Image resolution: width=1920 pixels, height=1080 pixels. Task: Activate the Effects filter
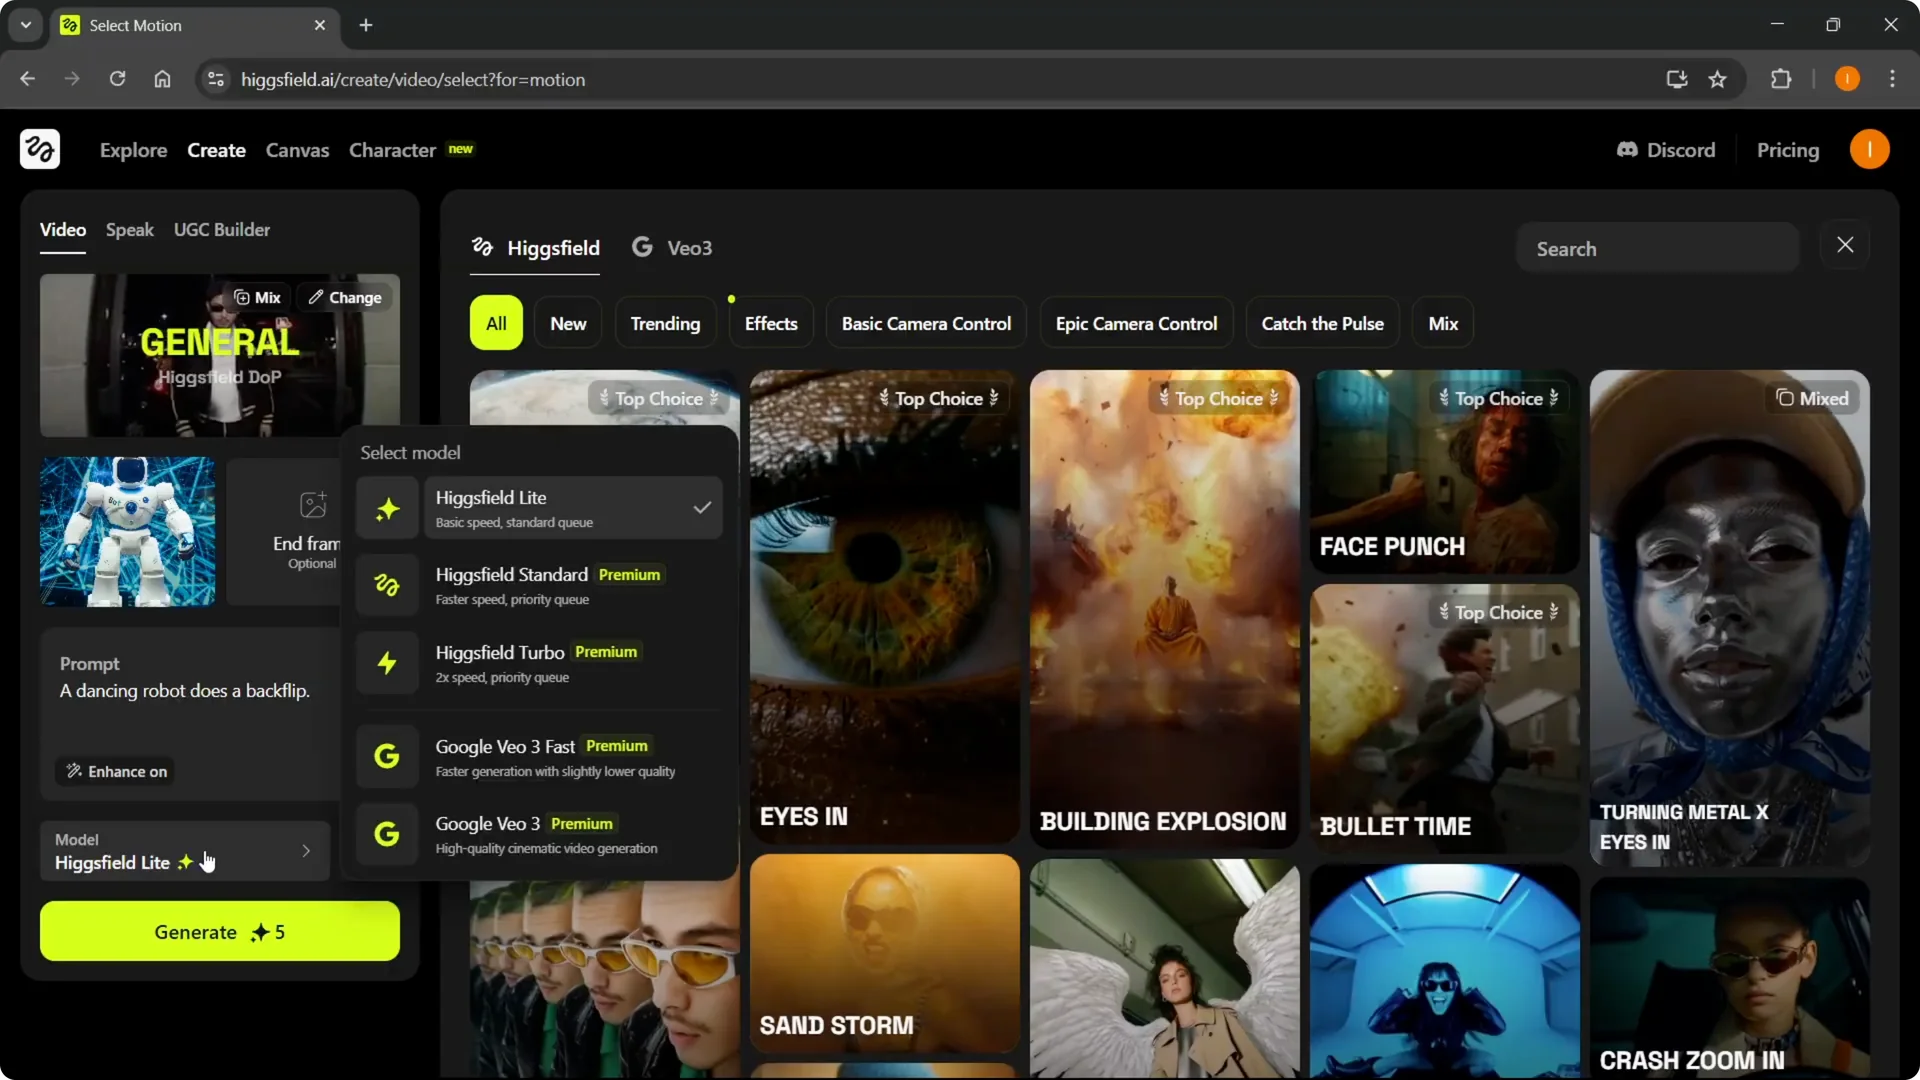(x=770, y=322)
